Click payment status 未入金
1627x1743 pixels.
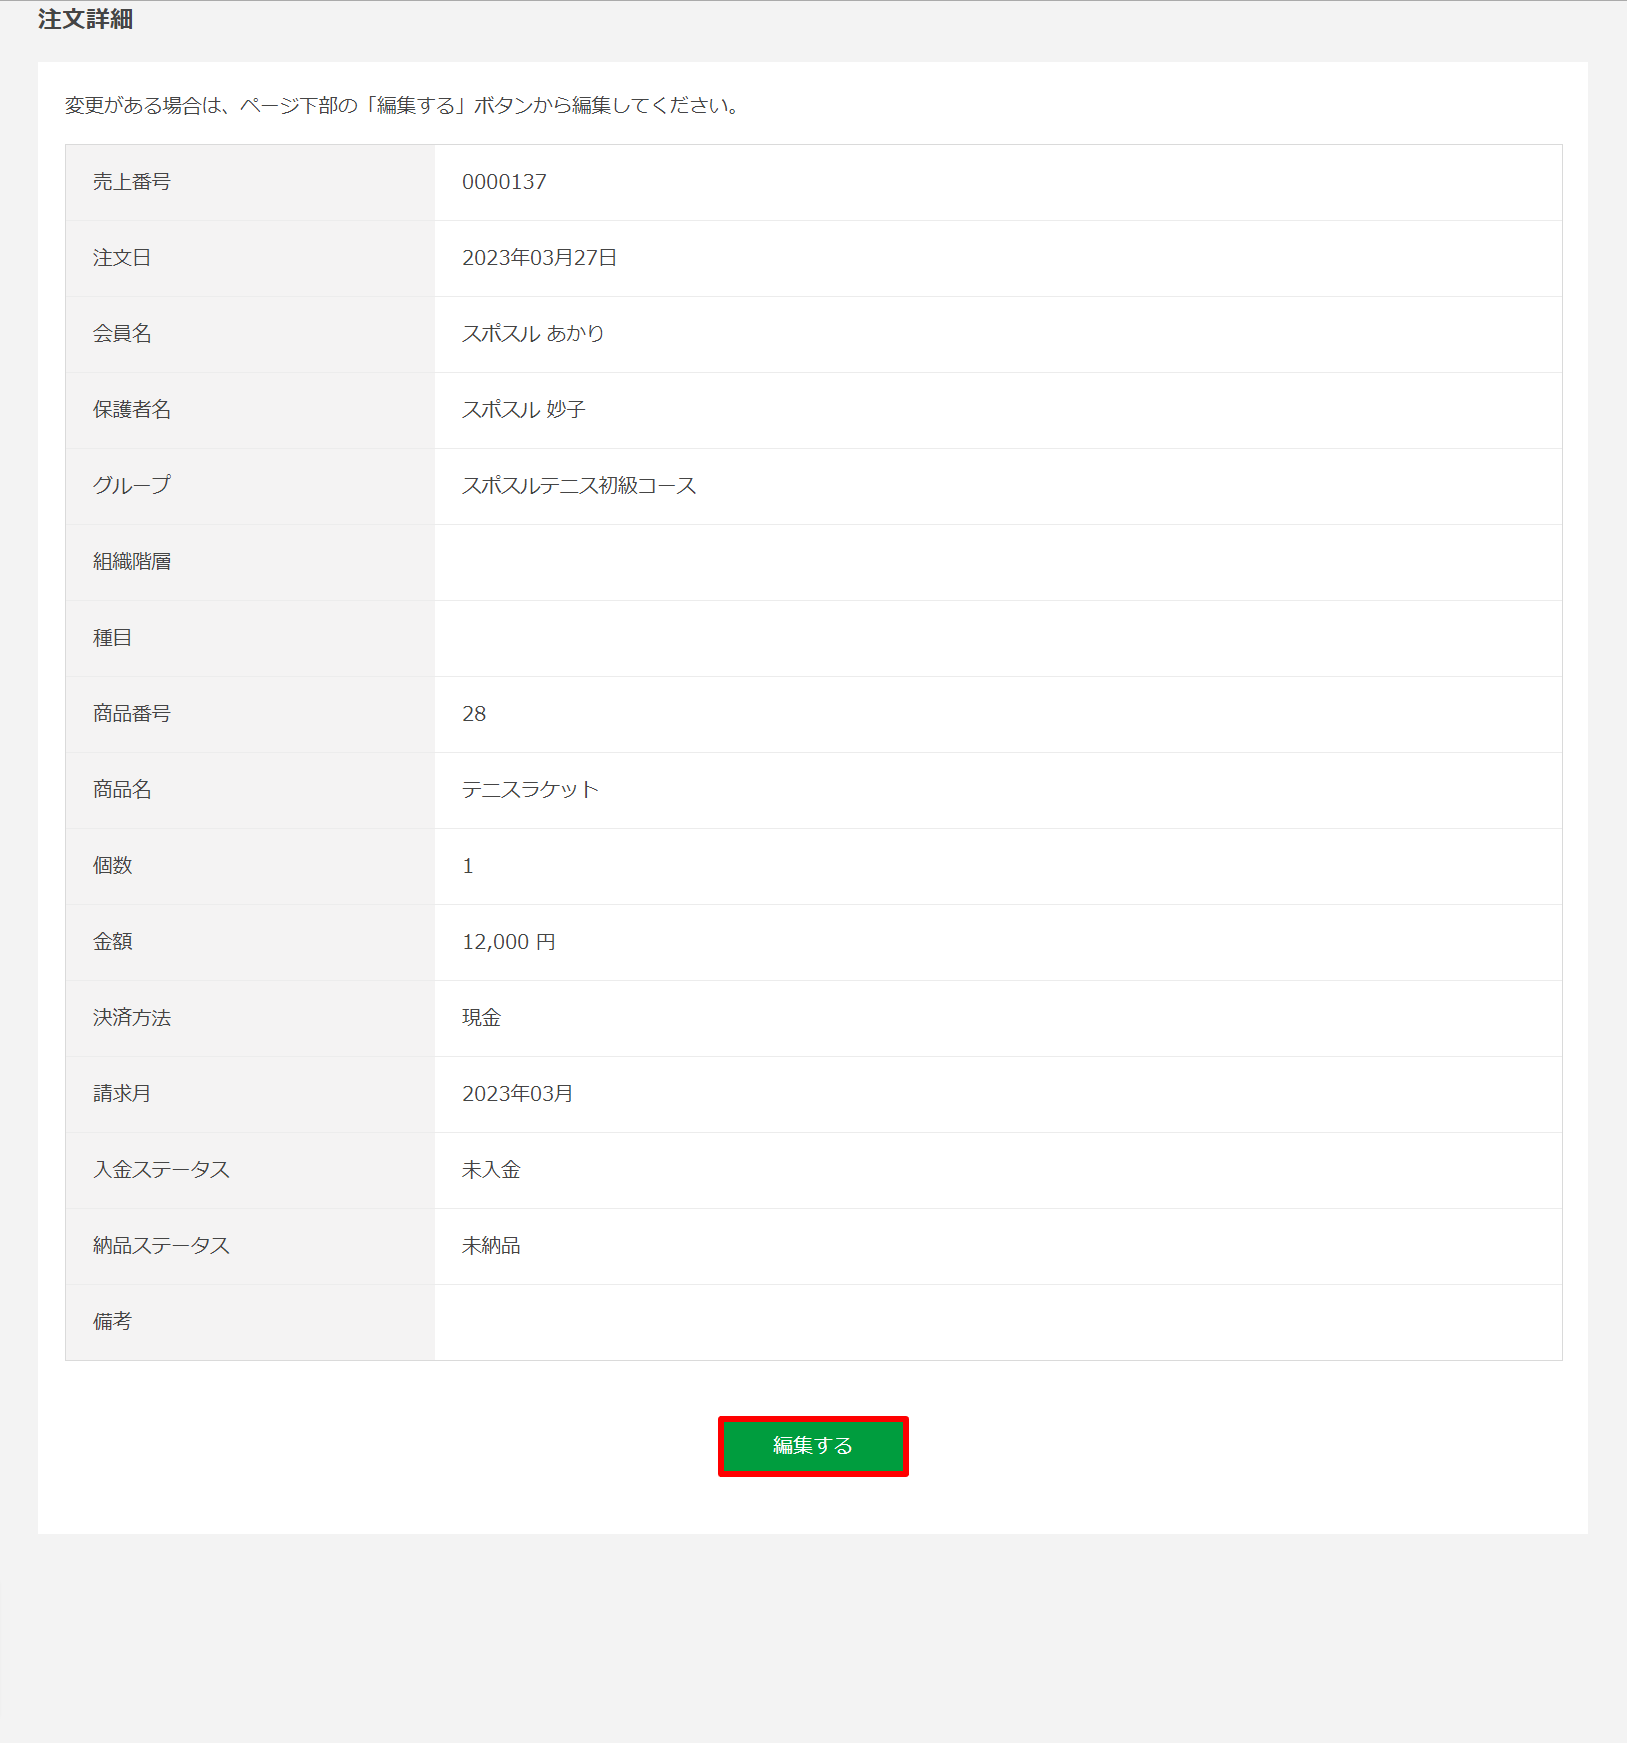(x=491, y=1170)
